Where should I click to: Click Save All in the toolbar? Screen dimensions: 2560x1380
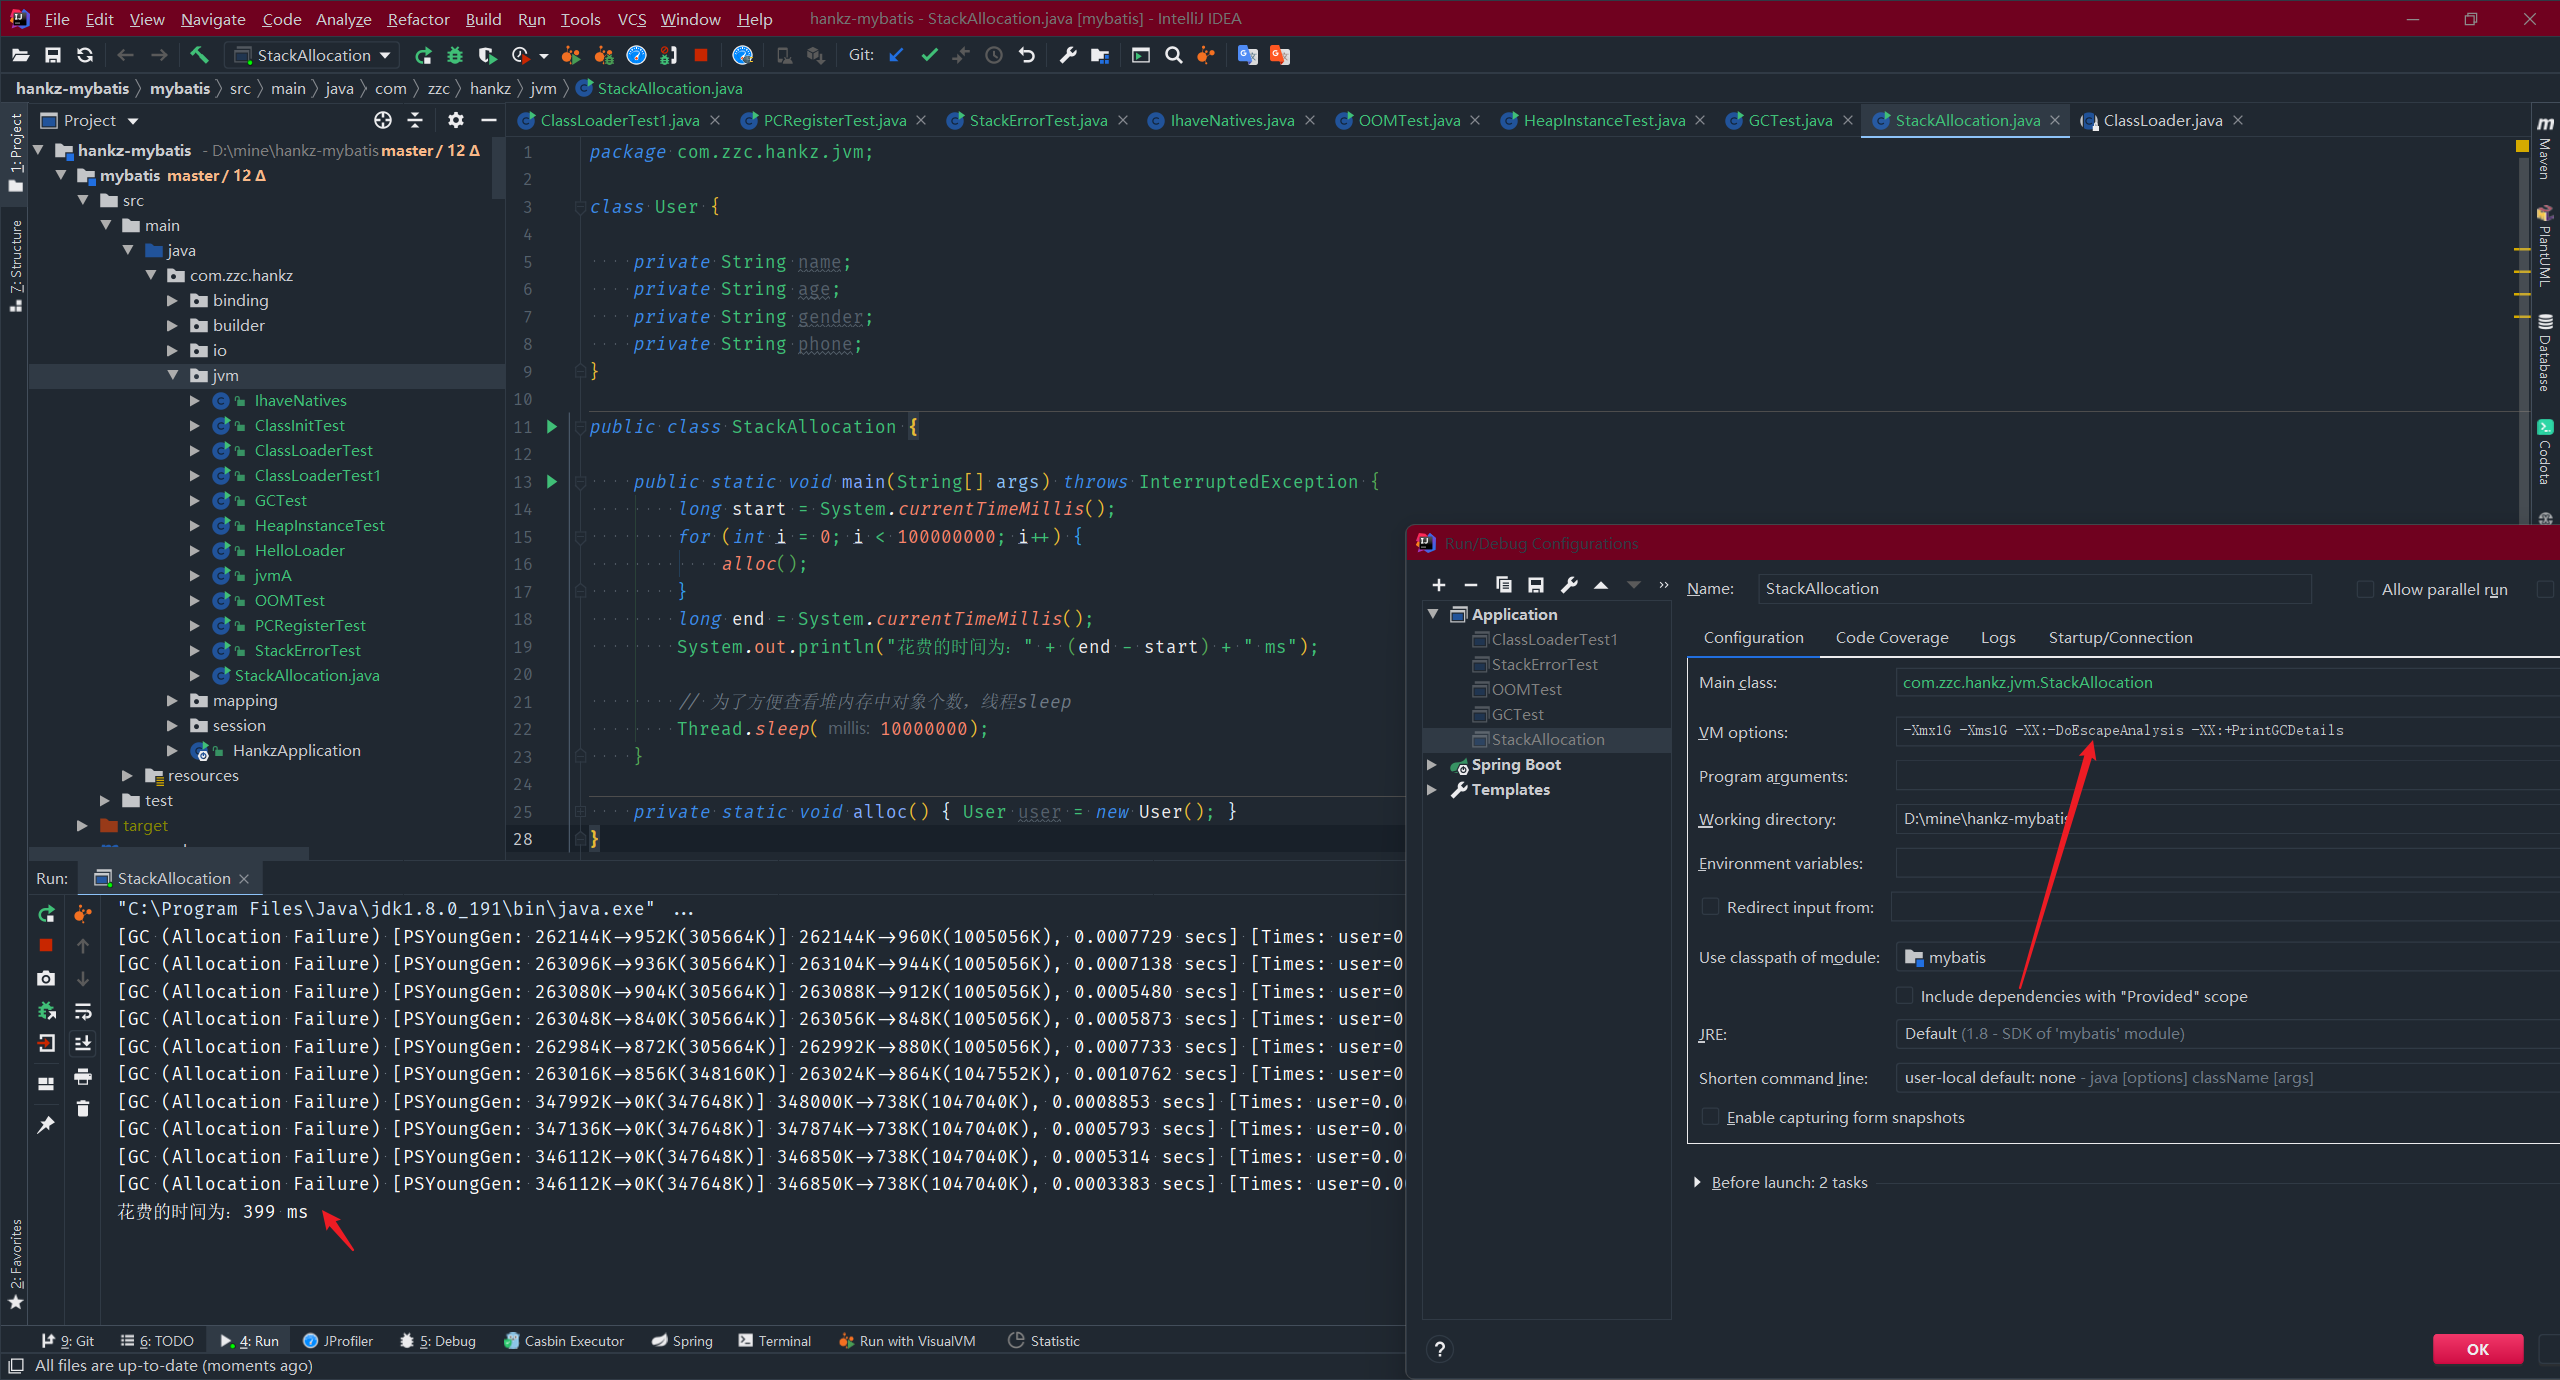click(x=53, y=55)
